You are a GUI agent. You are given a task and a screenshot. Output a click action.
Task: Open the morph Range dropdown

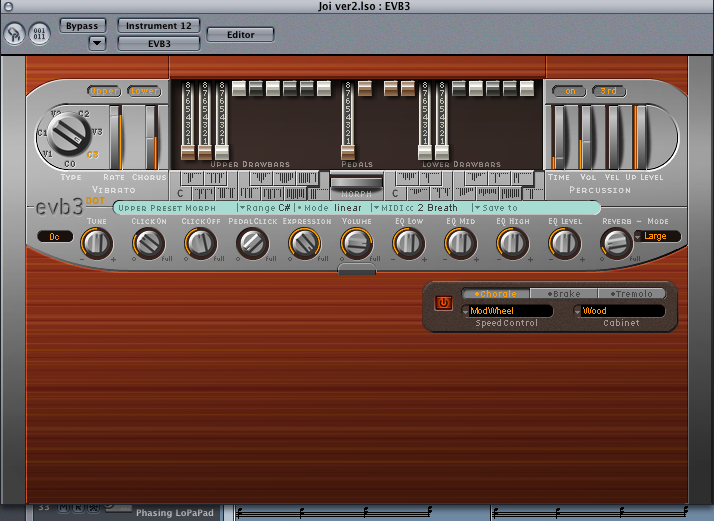[265, 208]
